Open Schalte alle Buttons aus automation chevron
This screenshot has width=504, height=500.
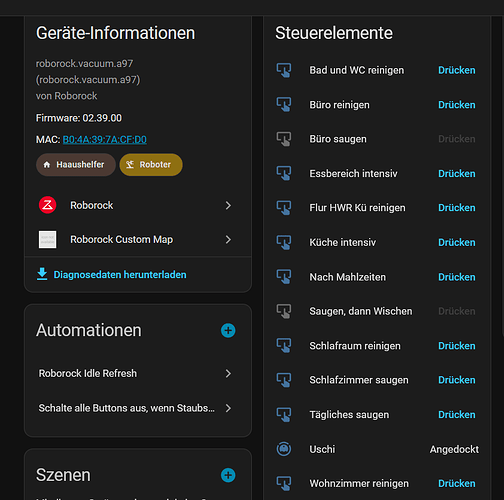(228, 408)
